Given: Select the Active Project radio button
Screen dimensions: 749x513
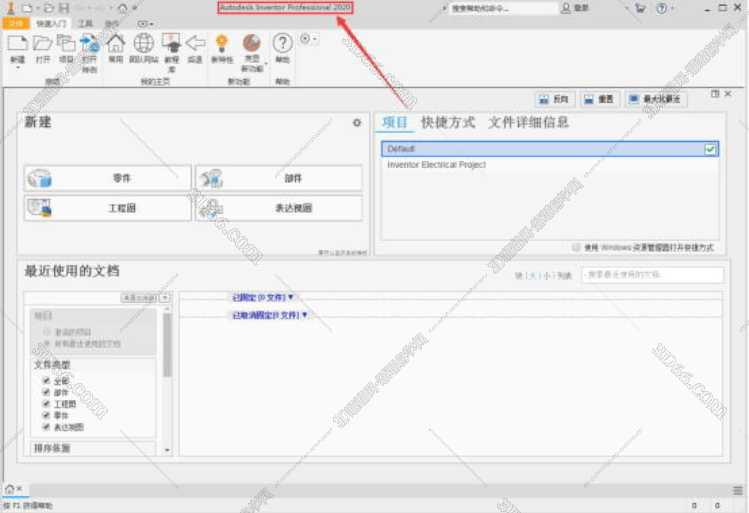Looking at the screenshot, I should tap(47, 332).
